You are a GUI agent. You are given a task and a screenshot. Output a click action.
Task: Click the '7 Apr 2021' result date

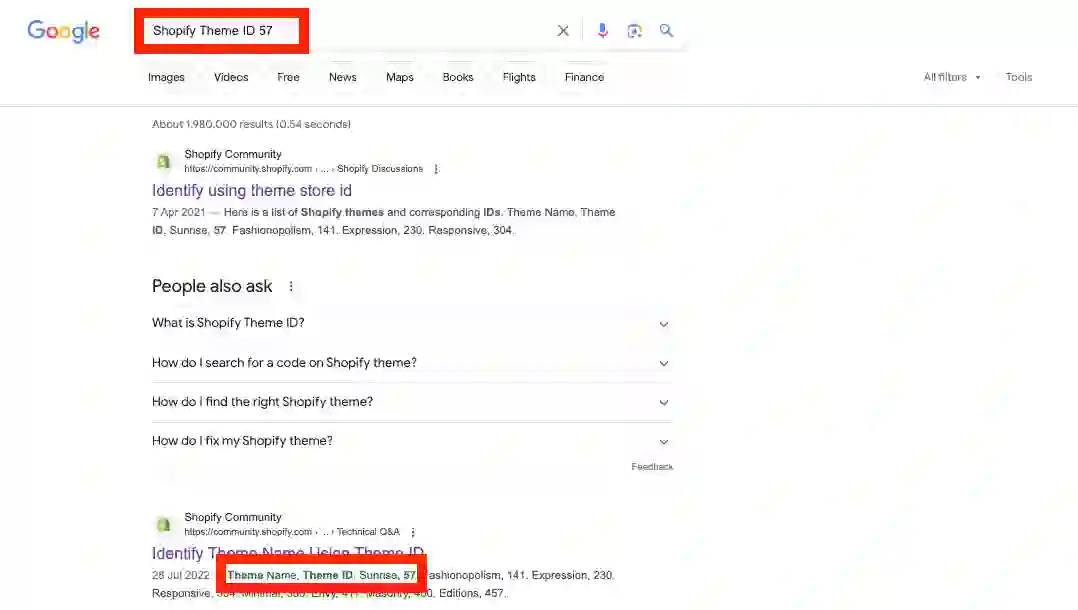(x=179, y=213)
